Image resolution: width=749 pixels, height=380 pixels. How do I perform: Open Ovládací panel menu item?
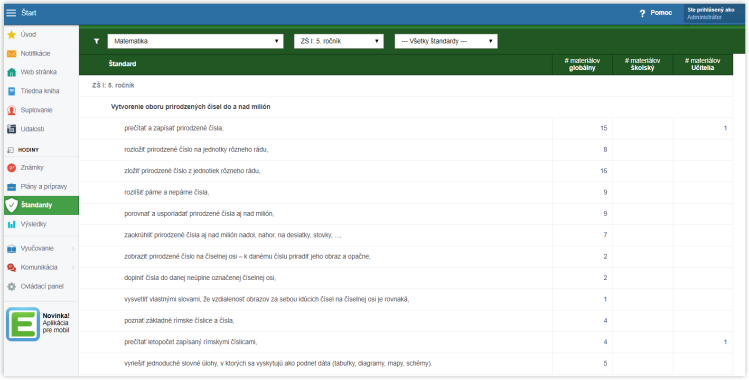click(41, 287)
